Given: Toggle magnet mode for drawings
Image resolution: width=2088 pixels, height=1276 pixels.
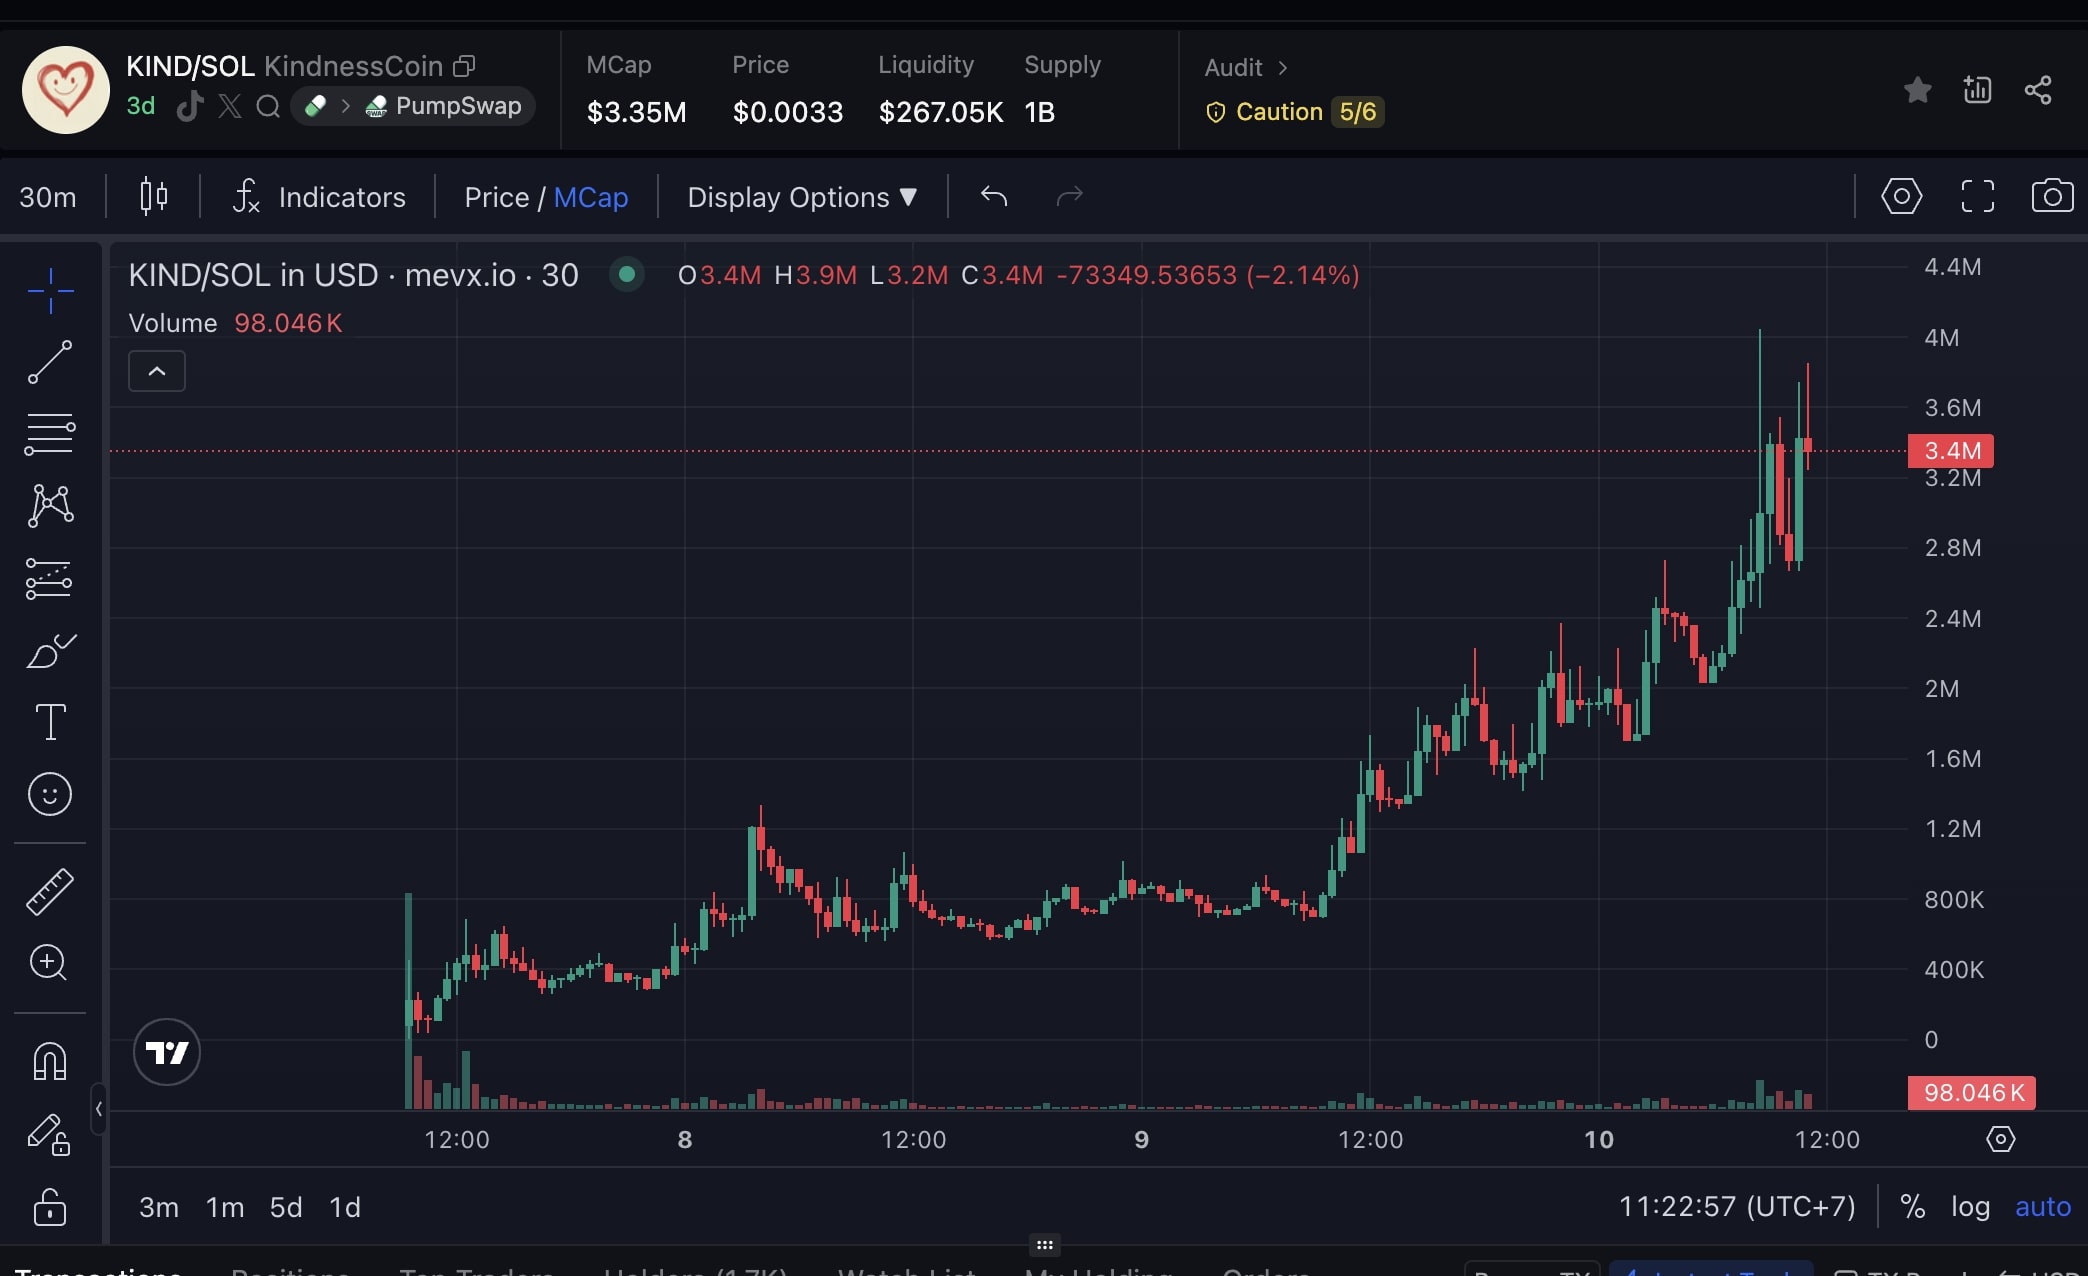Looking at the screenshot, I should click(50, 1062).
